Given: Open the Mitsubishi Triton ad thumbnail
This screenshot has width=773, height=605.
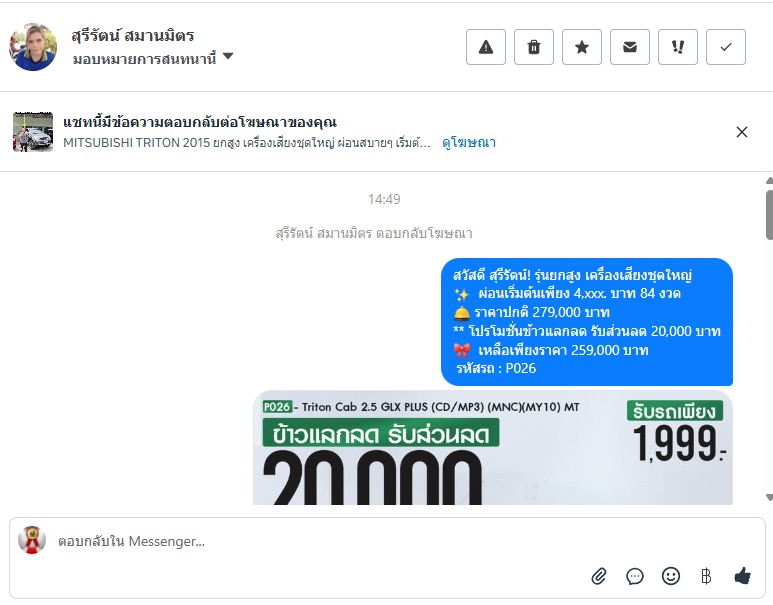Looking at the screenshot, I should [33, 132].
